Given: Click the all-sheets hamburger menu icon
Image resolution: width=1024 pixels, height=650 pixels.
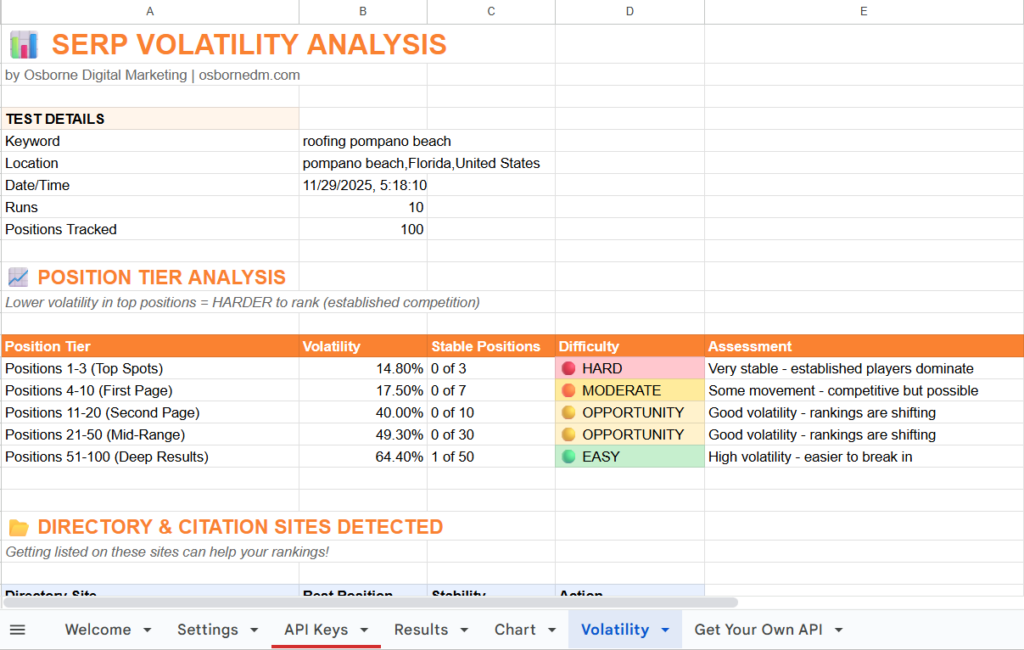Looking at the screenshot, I should (17, 629).
